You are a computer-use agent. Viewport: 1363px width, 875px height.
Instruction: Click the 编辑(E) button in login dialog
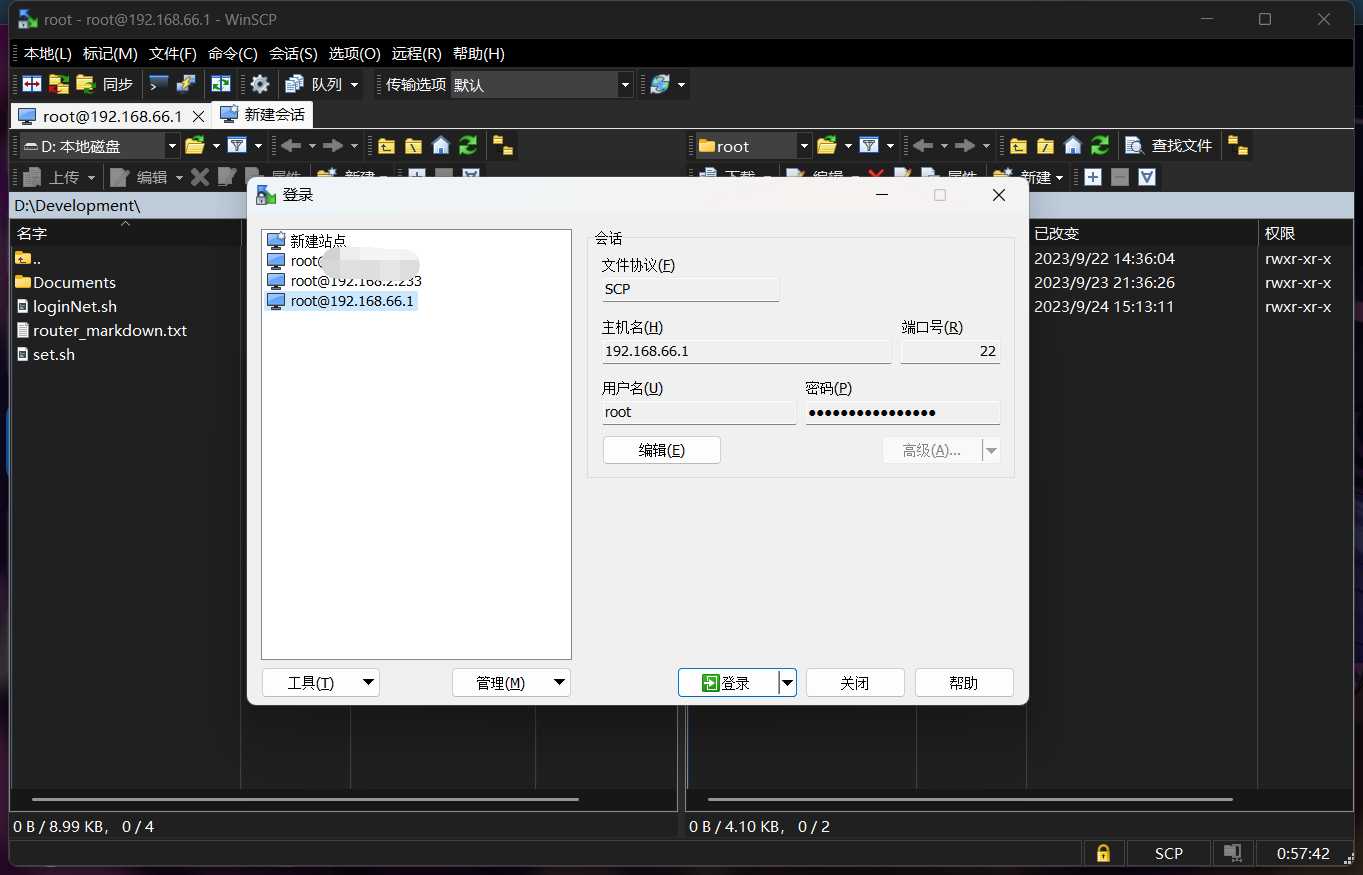tap(662, 450)
